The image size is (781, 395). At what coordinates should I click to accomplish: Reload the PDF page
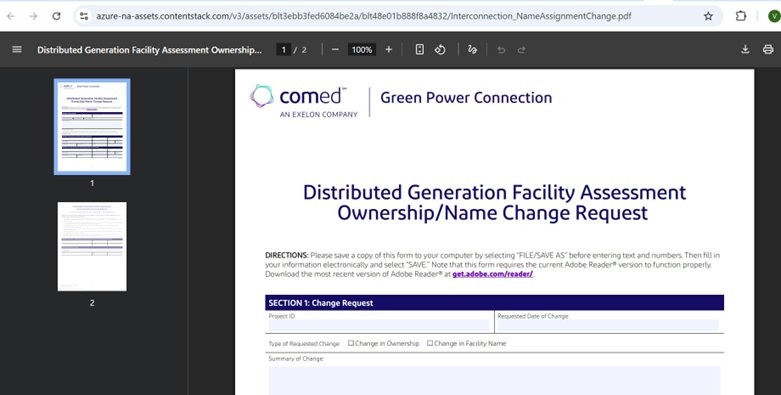point(56,16)
